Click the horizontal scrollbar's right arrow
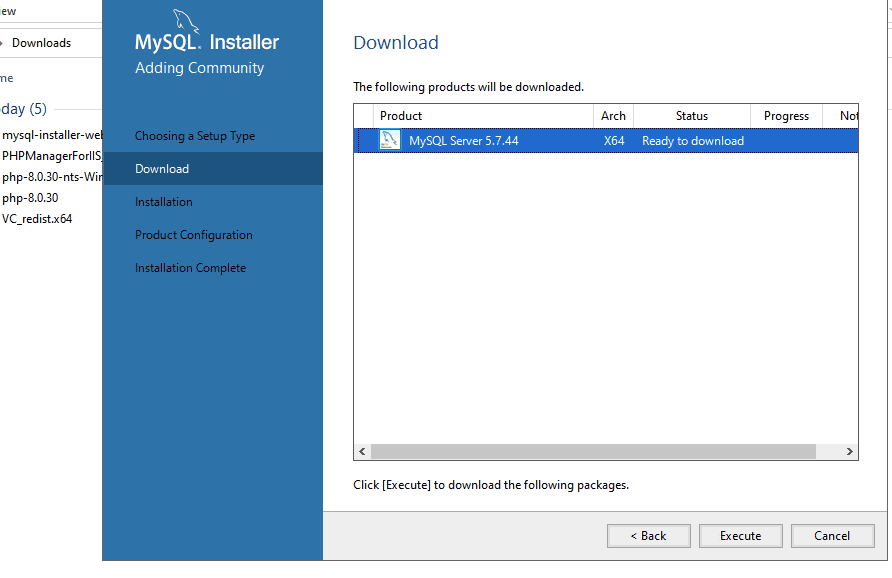This screenshot has width=892, height=578. tap(850, 452)
